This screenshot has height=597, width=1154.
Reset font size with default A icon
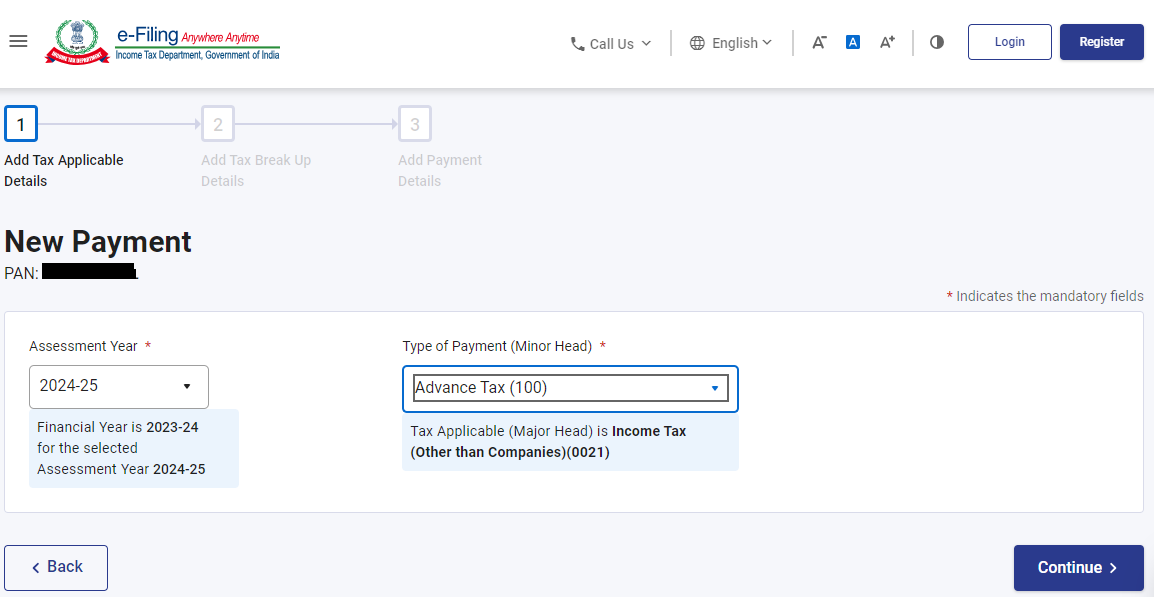click(x=853, y=42)
